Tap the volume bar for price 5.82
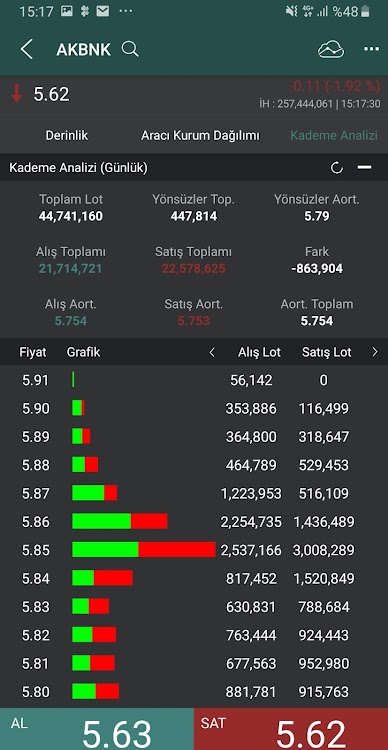This screenshot has height=750, width=388. point(94,635)
